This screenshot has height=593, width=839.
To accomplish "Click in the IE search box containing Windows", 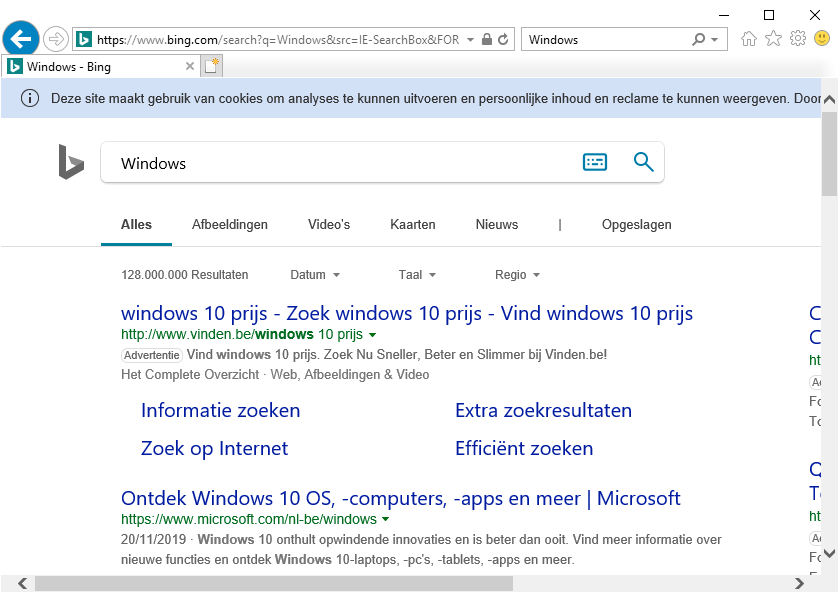I will tap(607, 40).
